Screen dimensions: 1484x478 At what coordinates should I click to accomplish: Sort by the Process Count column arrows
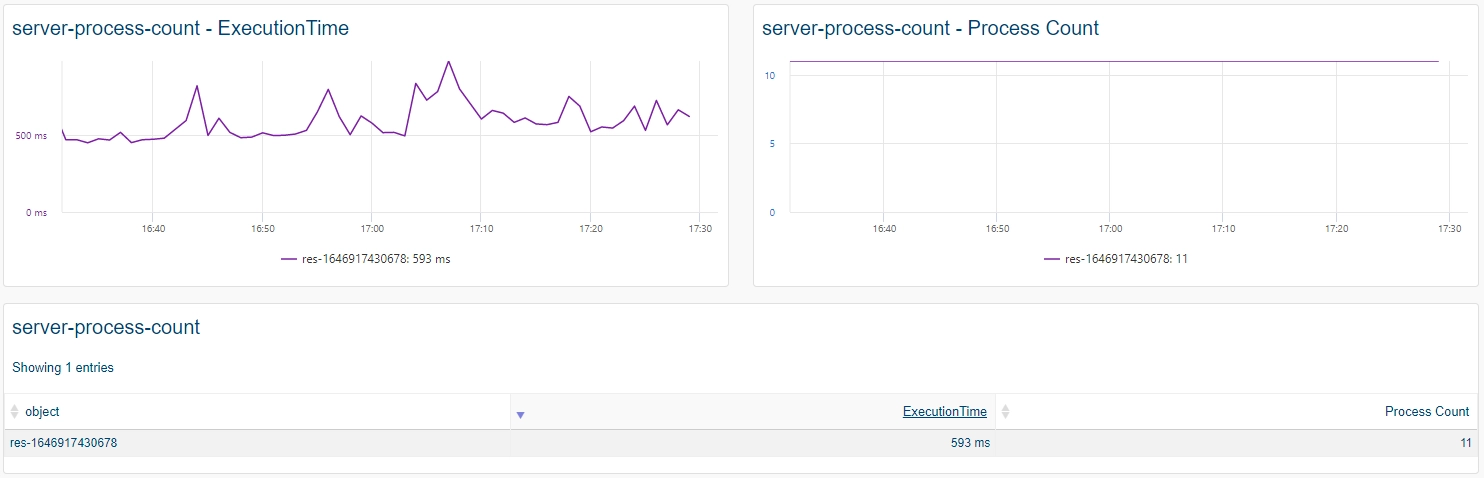[x=1006, y=412]
